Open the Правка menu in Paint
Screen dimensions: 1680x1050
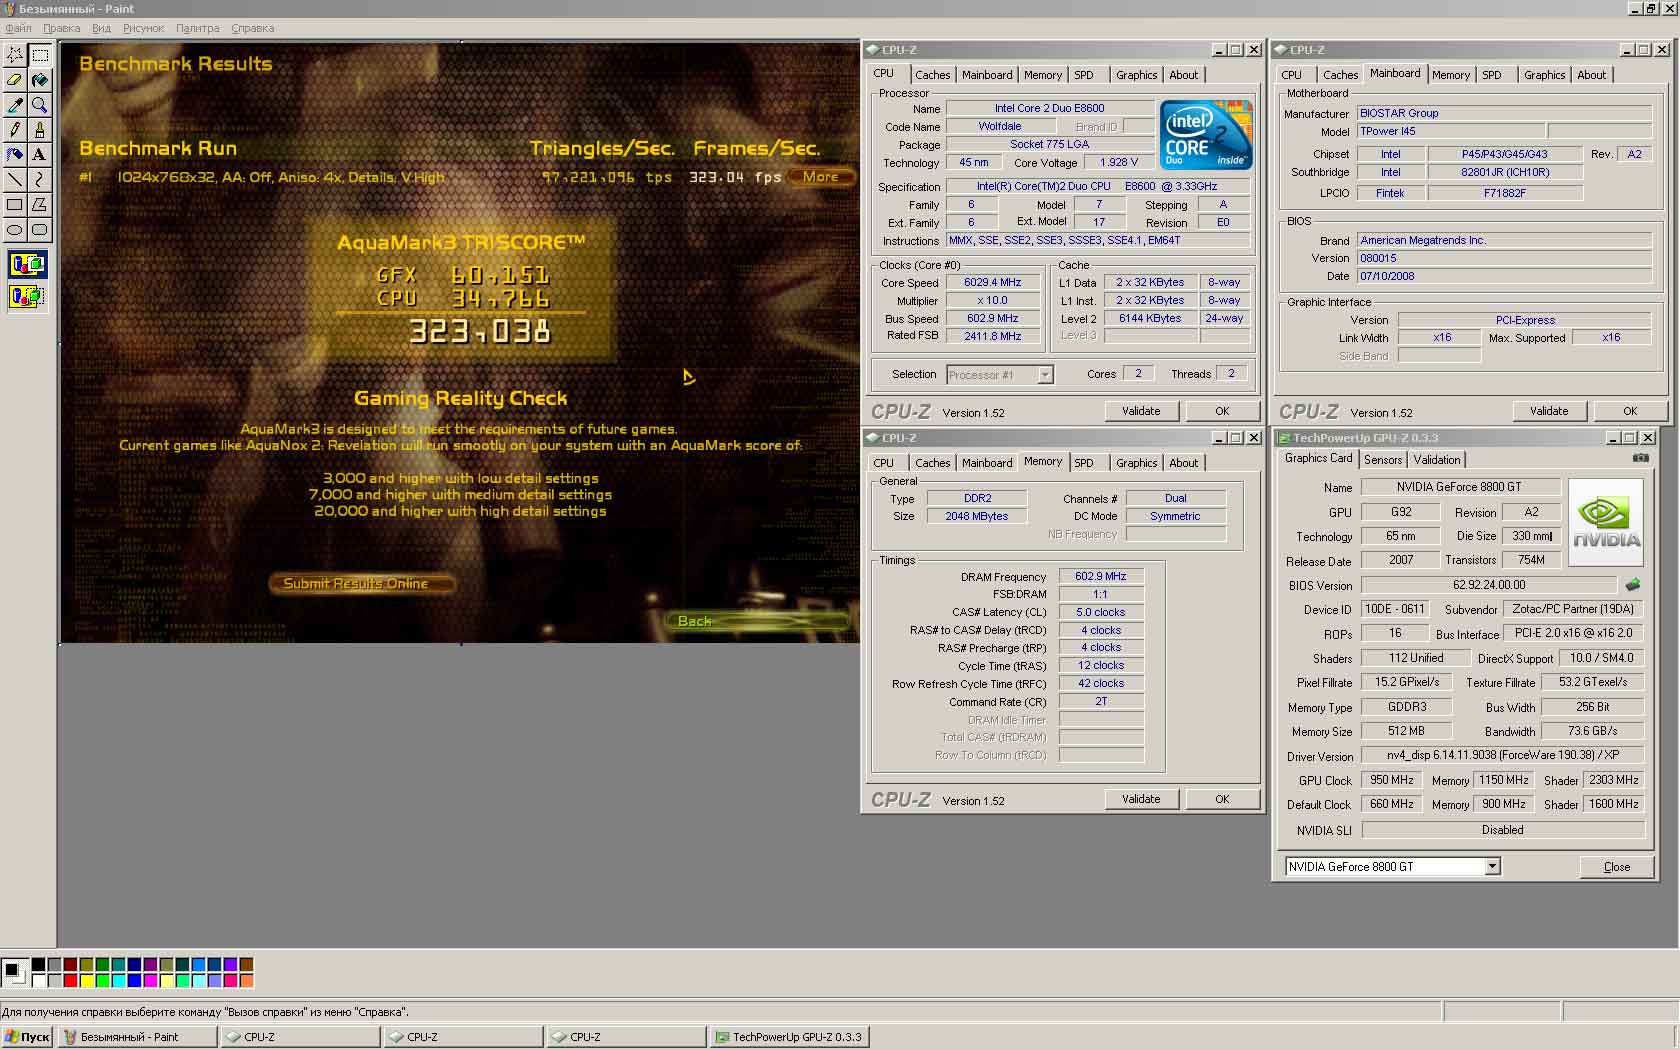point(62,28)
